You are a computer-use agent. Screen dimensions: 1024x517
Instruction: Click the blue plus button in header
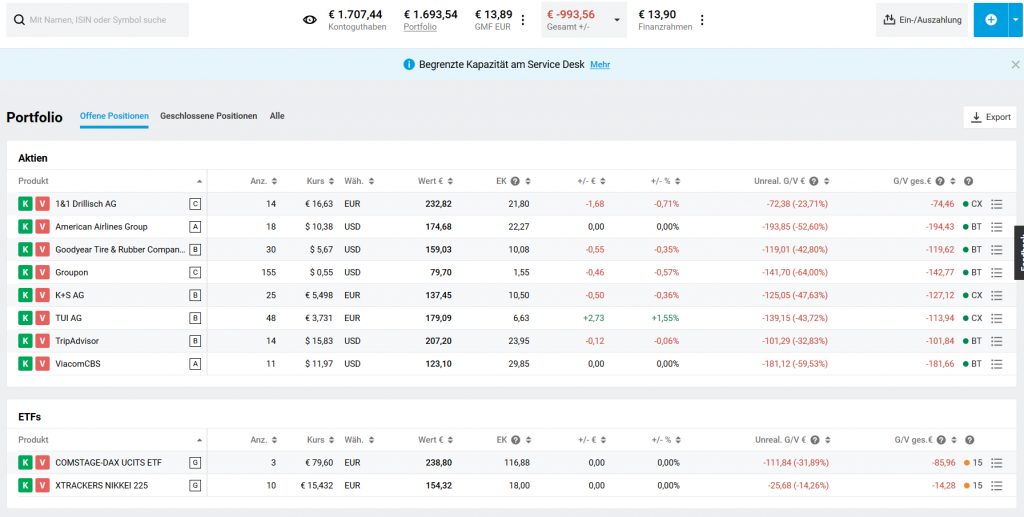coord(990,20)
